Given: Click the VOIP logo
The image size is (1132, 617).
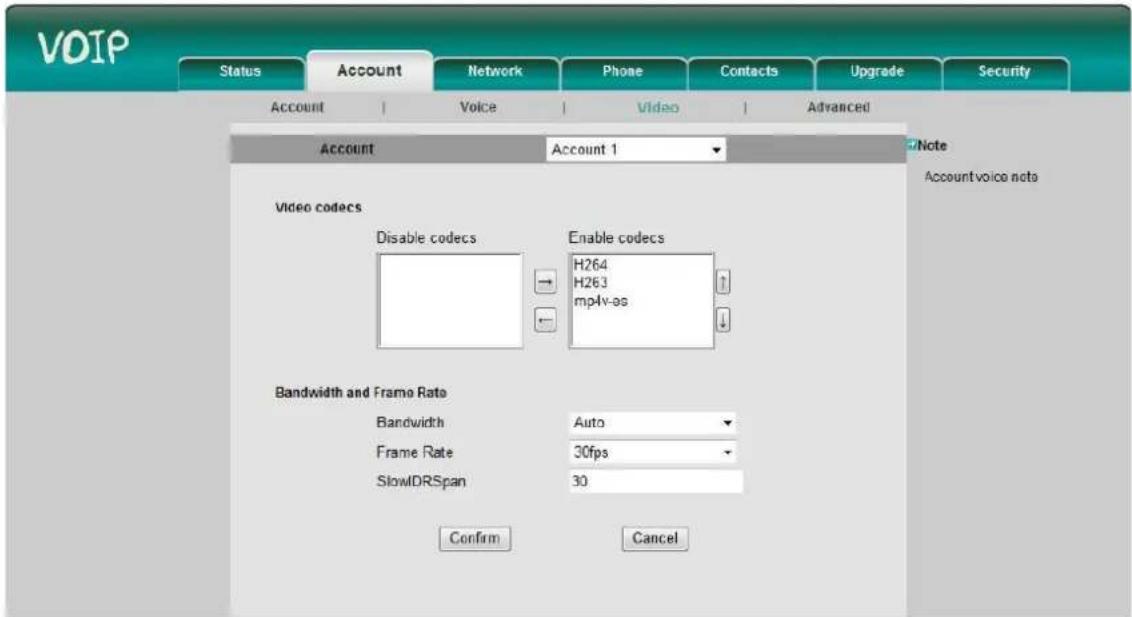Looking at the screenshot, I should [x=84, y=48].
